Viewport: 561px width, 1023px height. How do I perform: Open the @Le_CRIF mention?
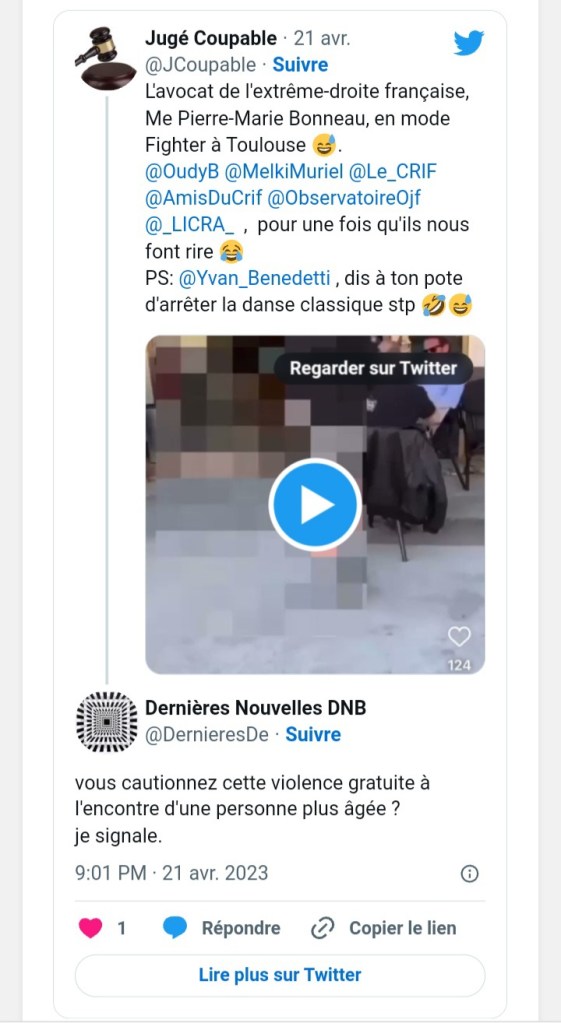point(393,172)
